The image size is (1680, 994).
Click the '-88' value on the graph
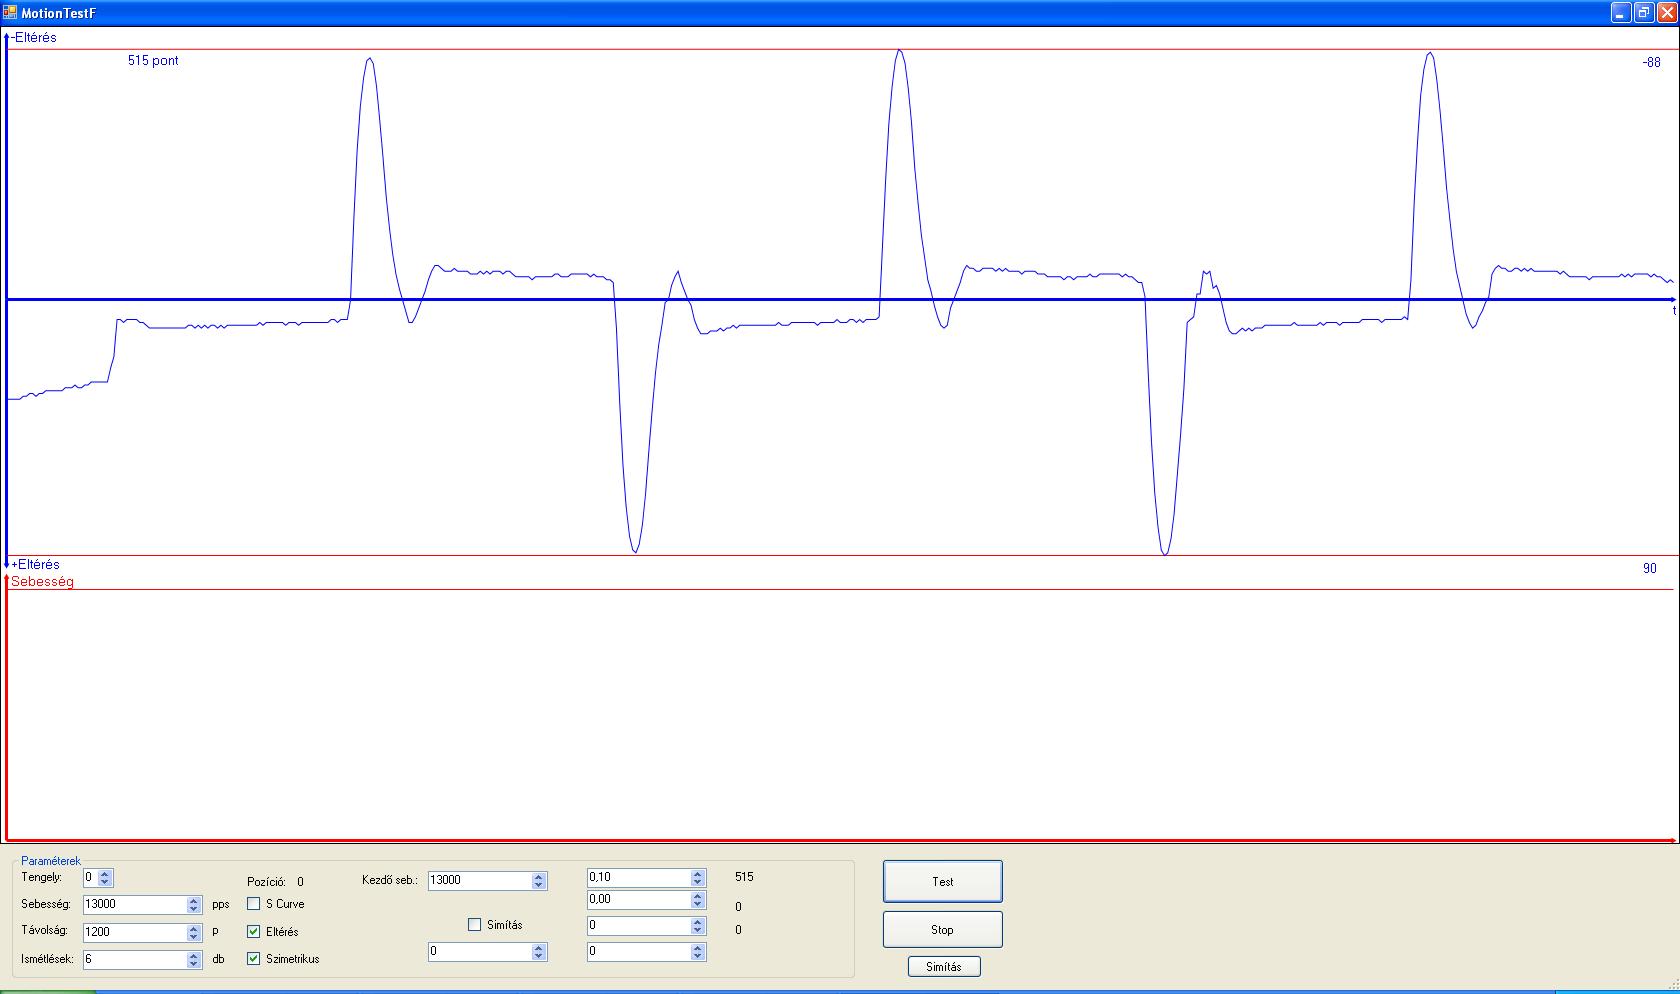click(1651, 62)
